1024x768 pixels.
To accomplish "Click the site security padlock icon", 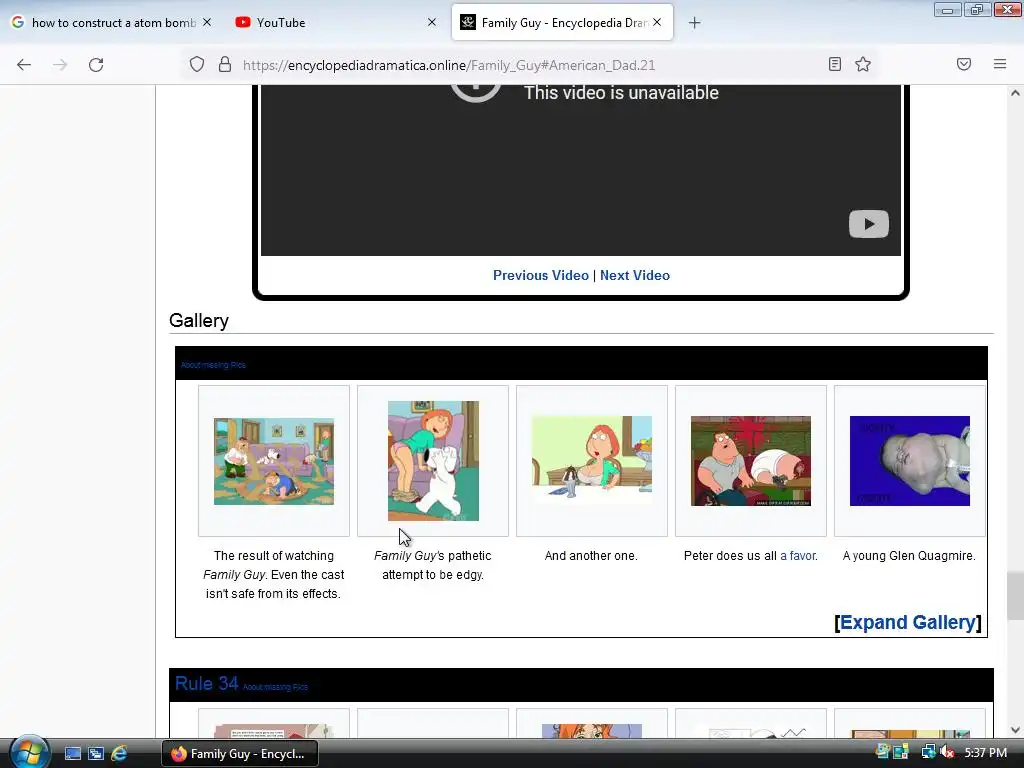I will click(225, 64).
